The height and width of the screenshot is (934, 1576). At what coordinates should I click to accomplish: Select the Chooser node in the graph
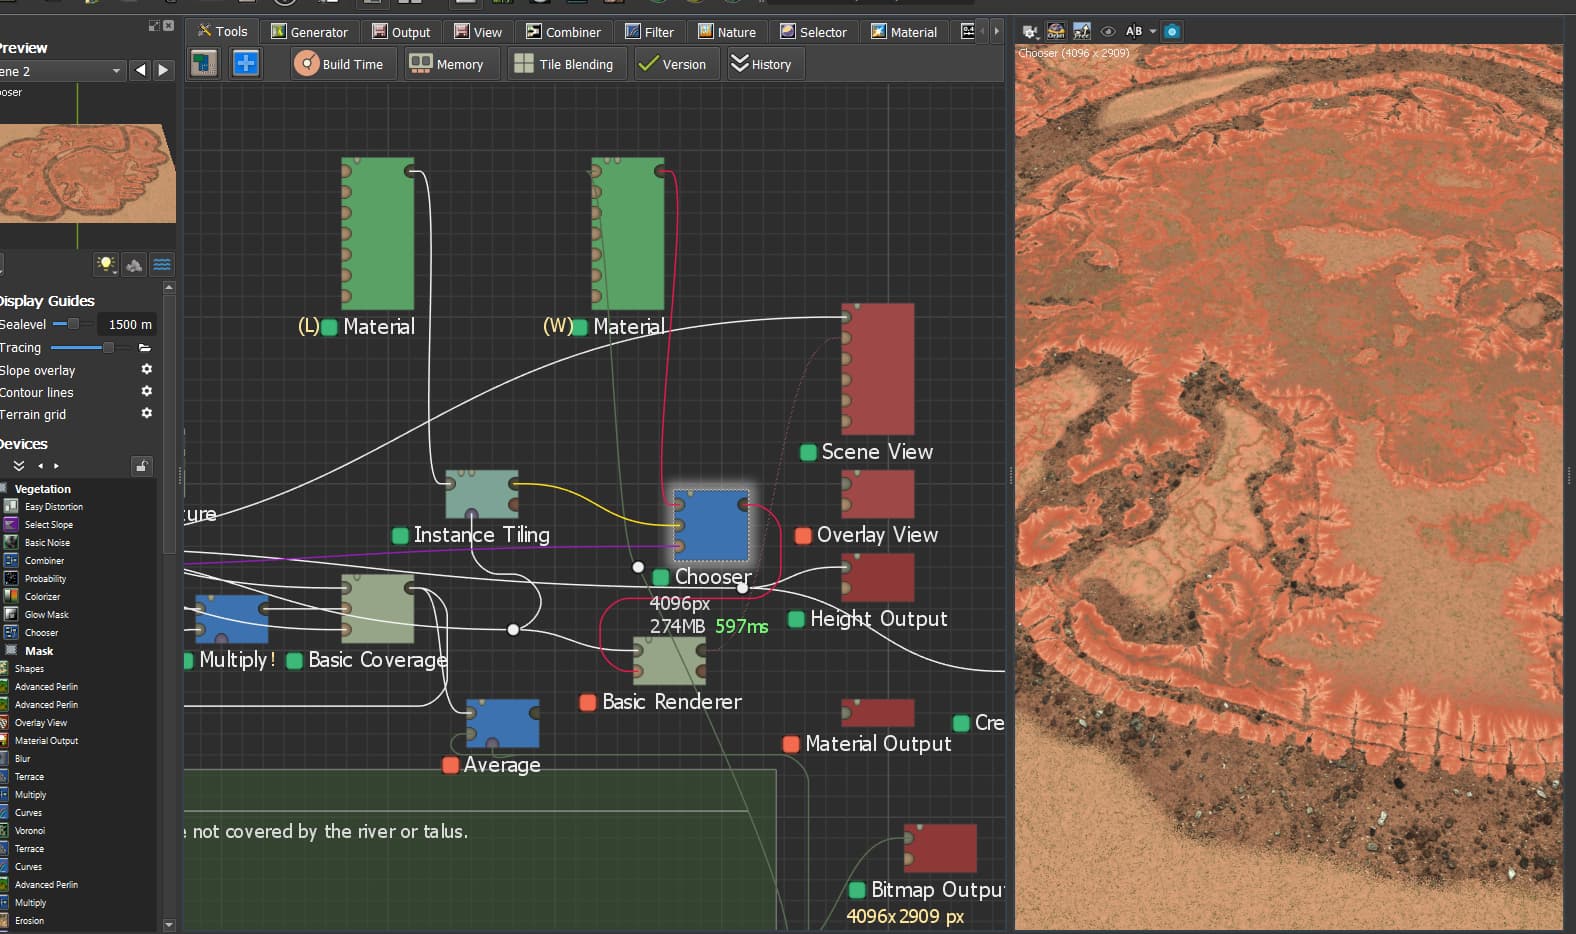[x=711, y=525]
